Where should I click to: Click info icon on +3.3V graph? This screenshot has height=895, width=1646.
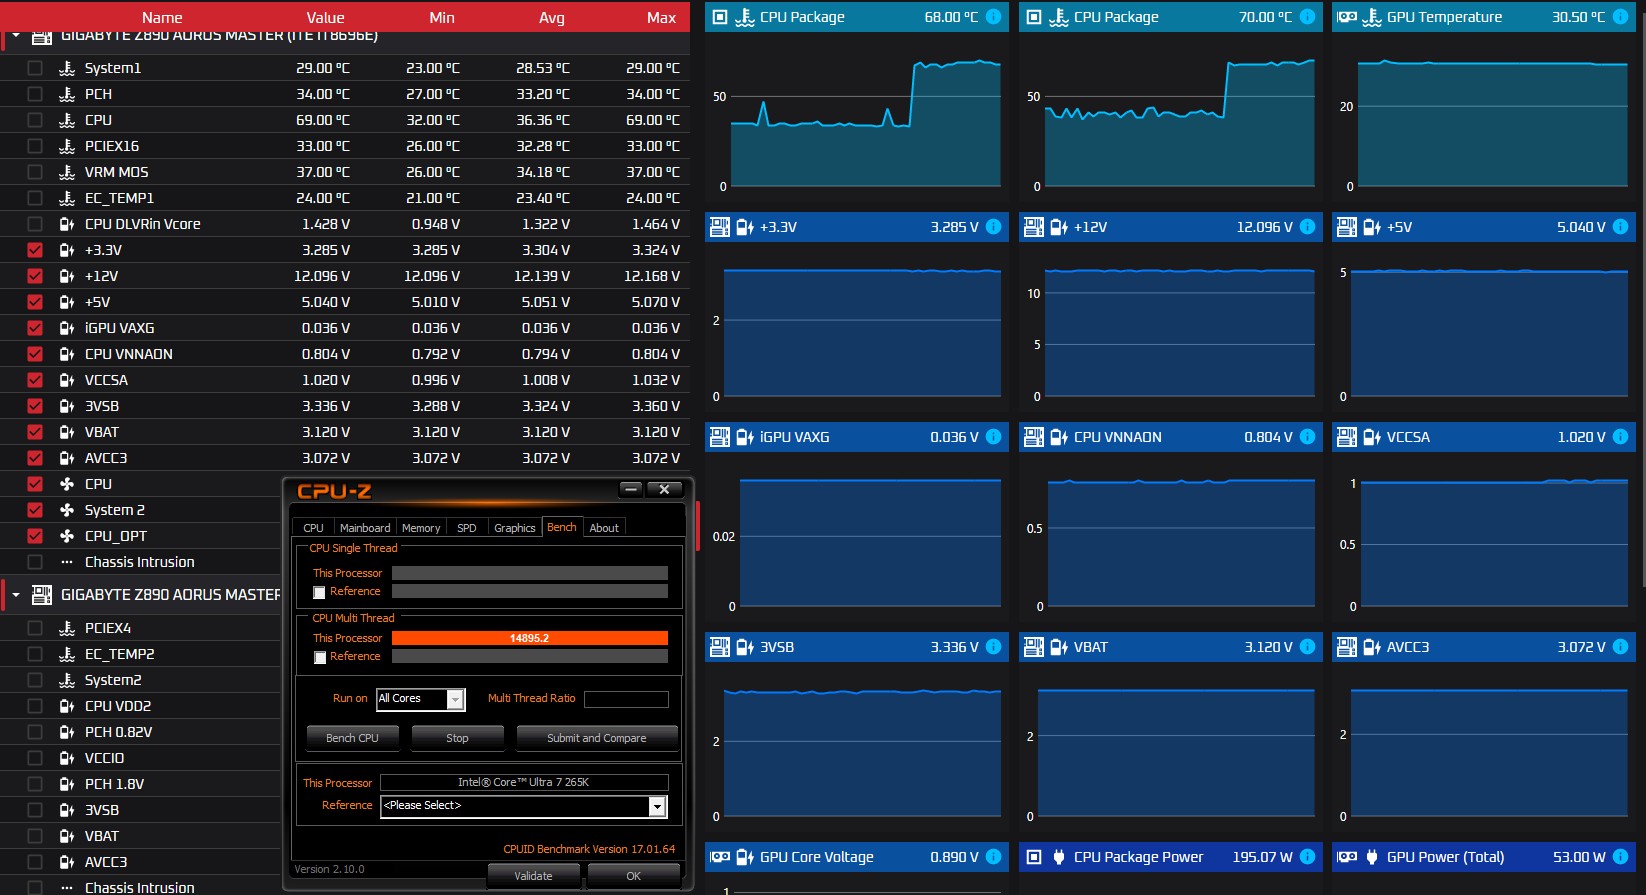(993, 227)
